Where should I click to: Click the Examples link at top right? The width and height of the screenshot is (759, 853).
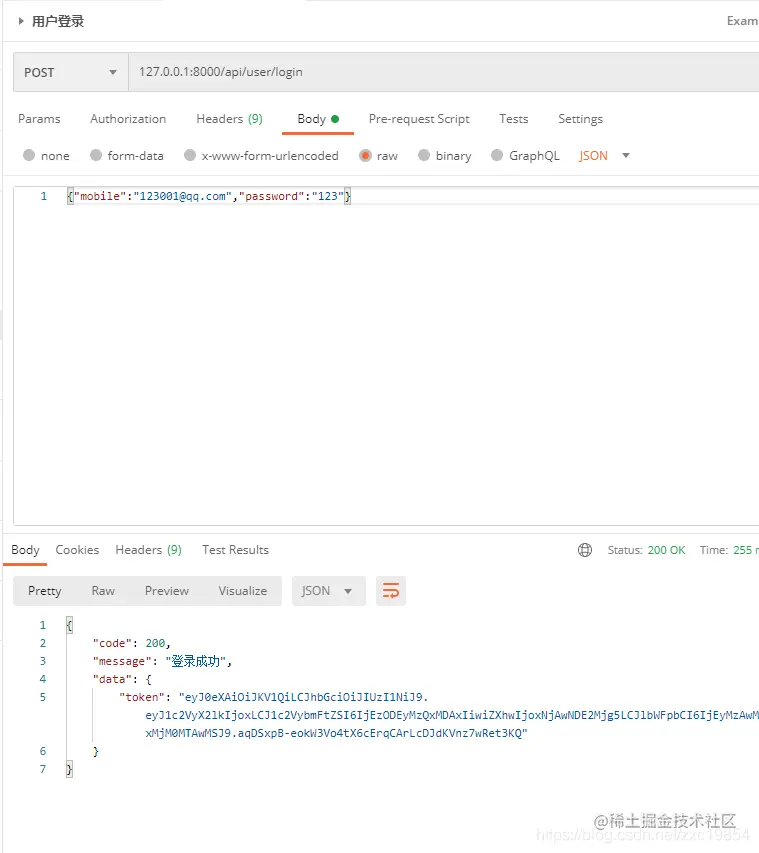click(743, 21)
